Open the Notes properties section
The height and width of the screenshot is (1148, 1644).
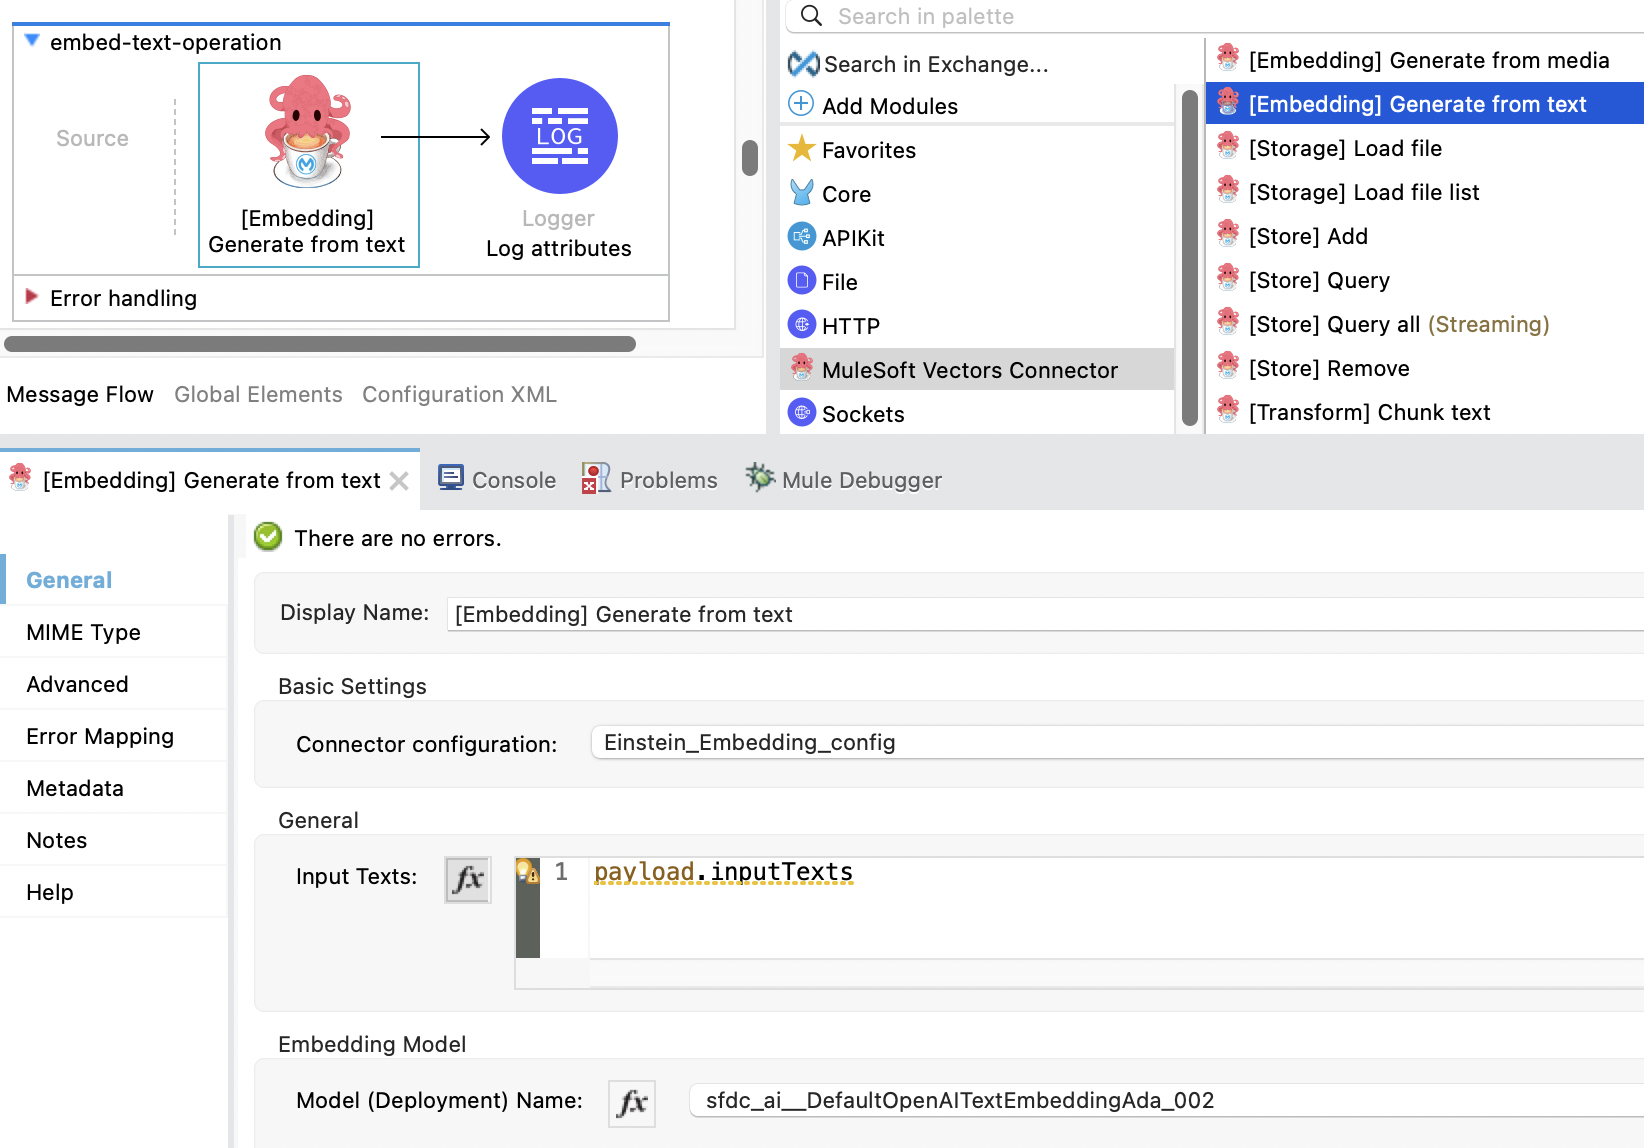click(x=115, y=840)
